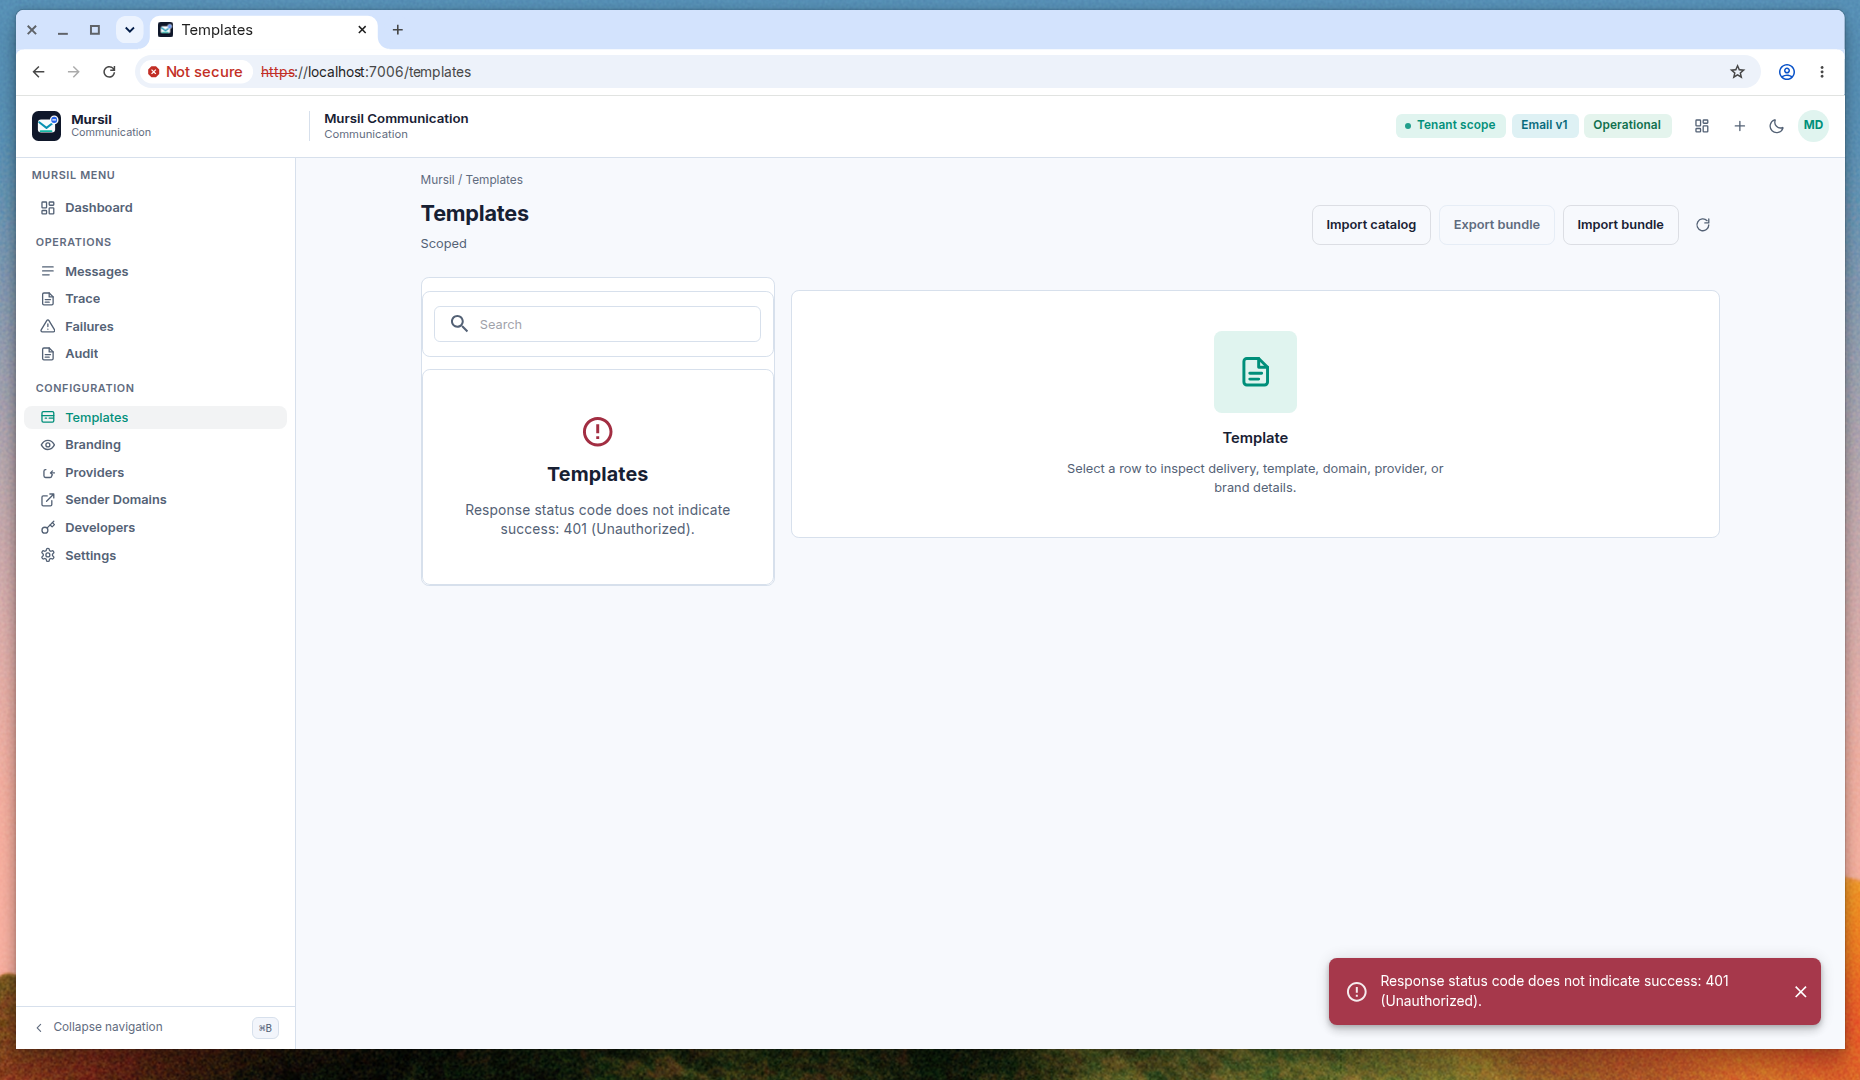Open the tab search dropdown arrow

(129, 30)
